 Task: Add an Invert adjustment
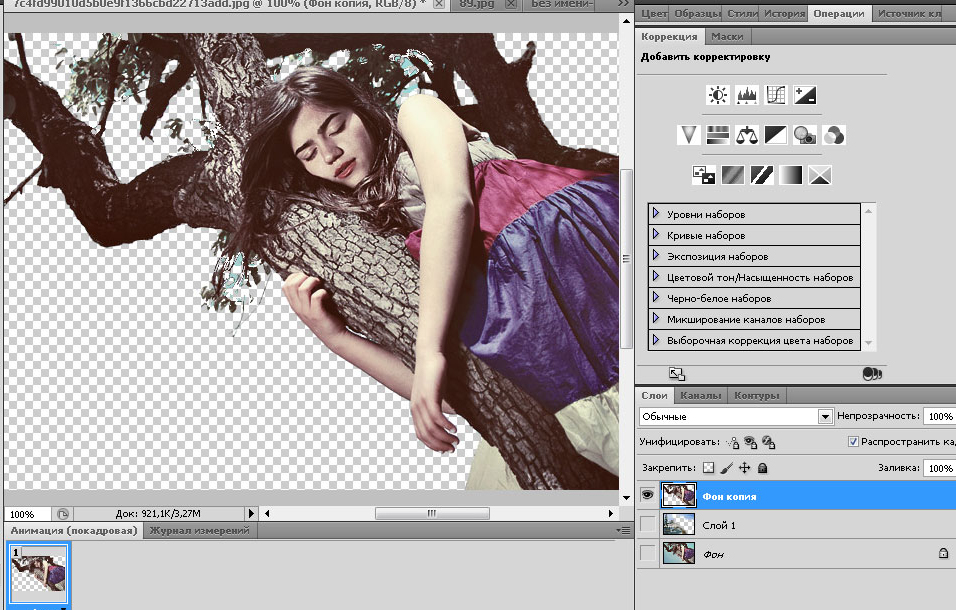704,175
